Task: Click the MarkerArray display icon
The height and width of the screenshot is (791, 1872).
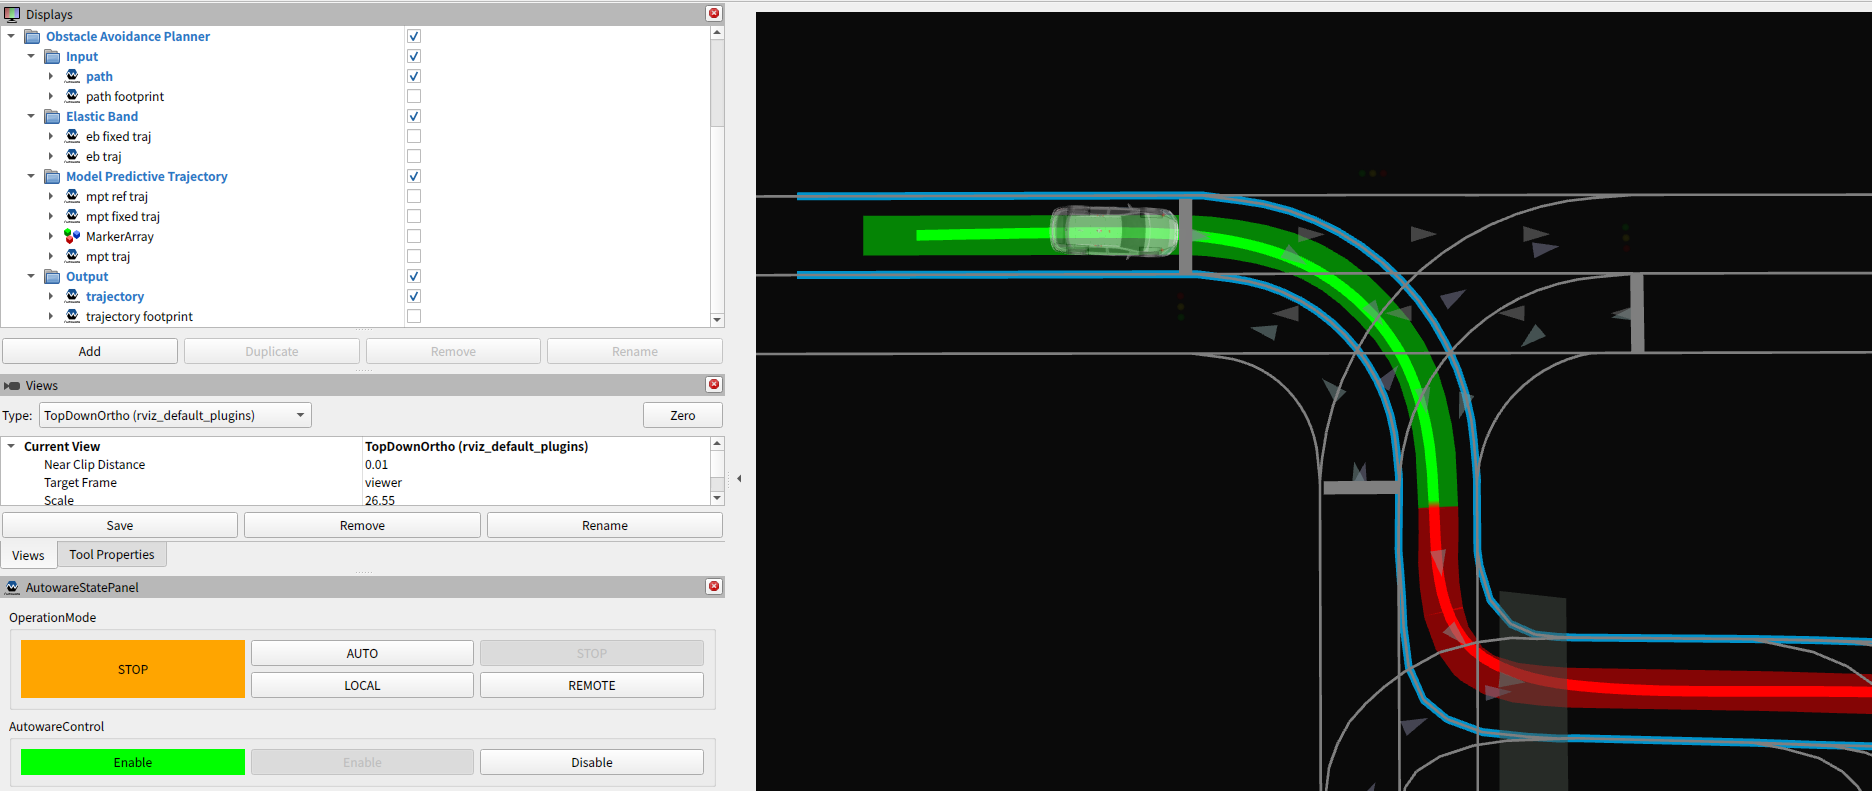Action: 72,236
